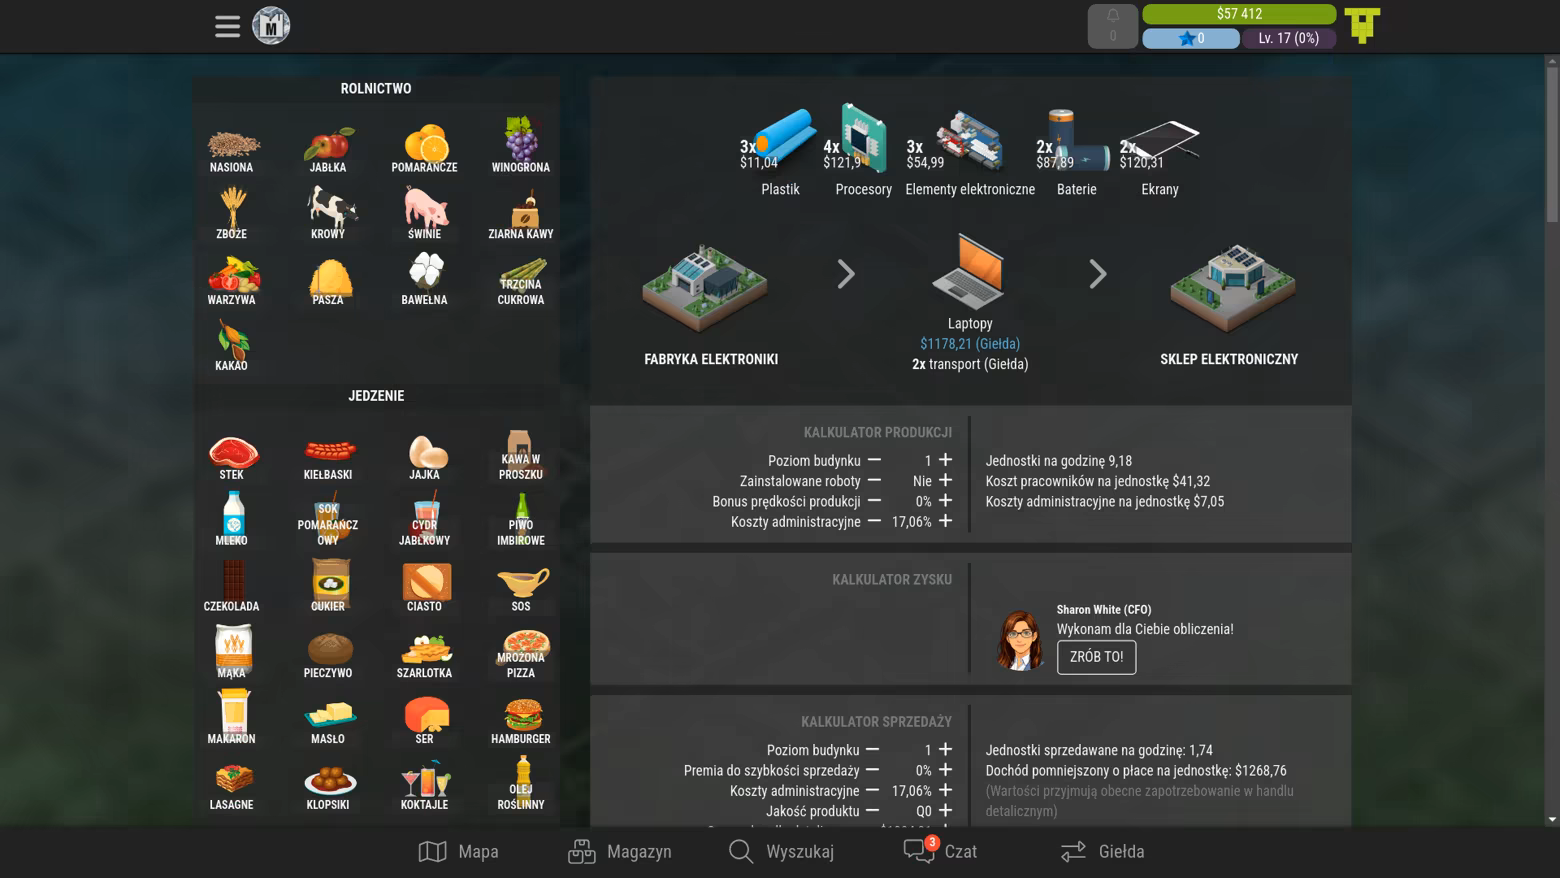Open the hamburger menu

227,26
